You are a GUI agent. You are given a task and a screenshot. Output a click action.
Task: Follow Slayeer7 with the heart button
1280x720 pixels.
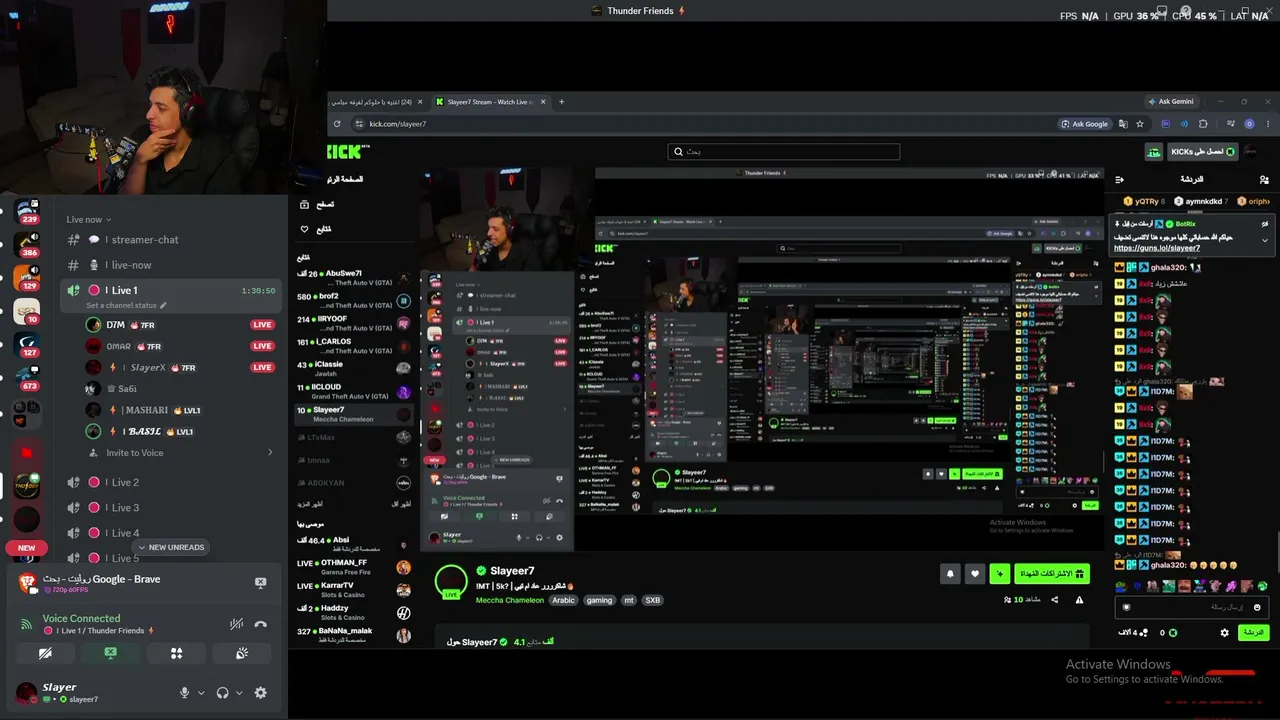pyautogui.click(x=974, y=574)
